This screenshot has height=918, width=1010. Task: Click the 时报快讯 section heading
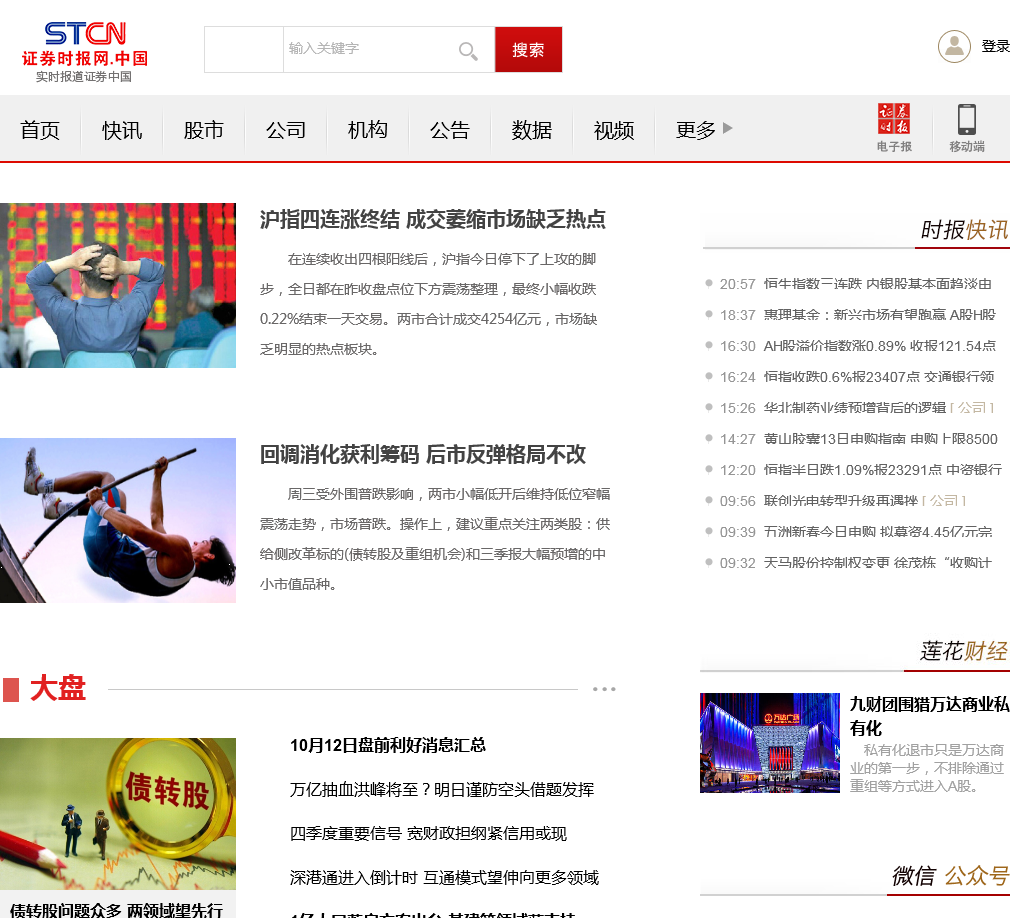pos(964,230)
